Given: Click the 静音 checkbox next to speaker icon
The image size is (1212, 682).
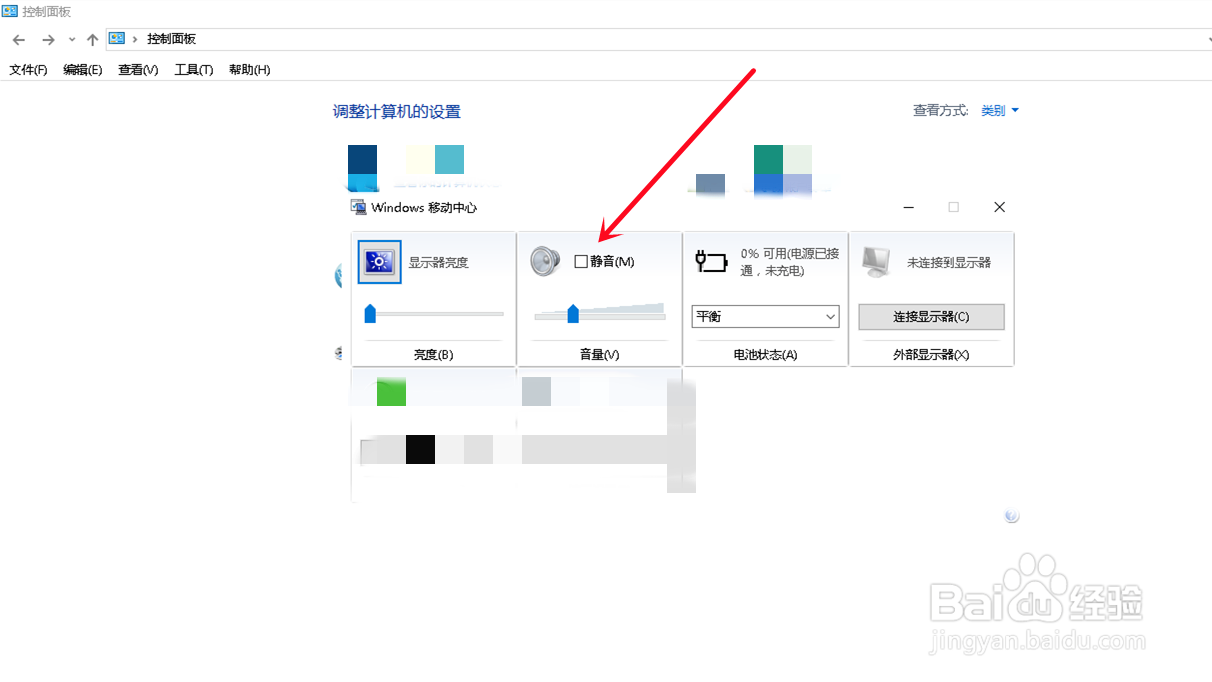Looking at the screenshot, I should pyautogui.click(x=583, y=259).
